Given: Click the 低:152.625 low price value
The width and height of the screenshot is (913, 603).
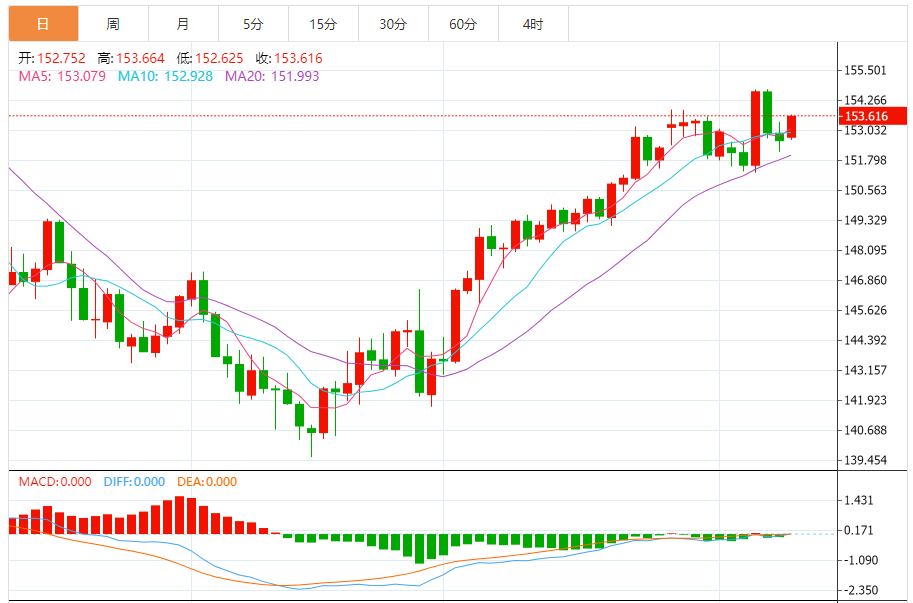Looking at the screenshot, I should coord(210,58).
